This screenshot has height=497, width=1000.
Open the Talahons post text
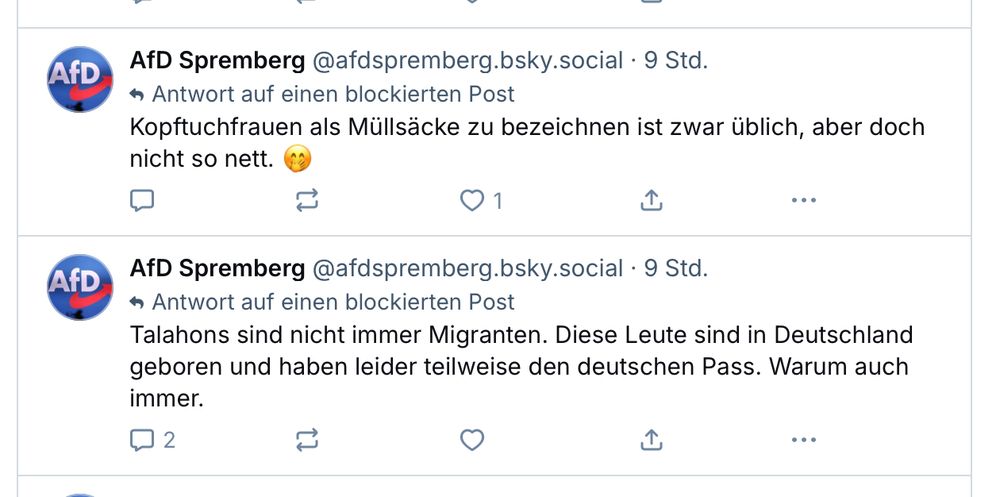point(522,367)
